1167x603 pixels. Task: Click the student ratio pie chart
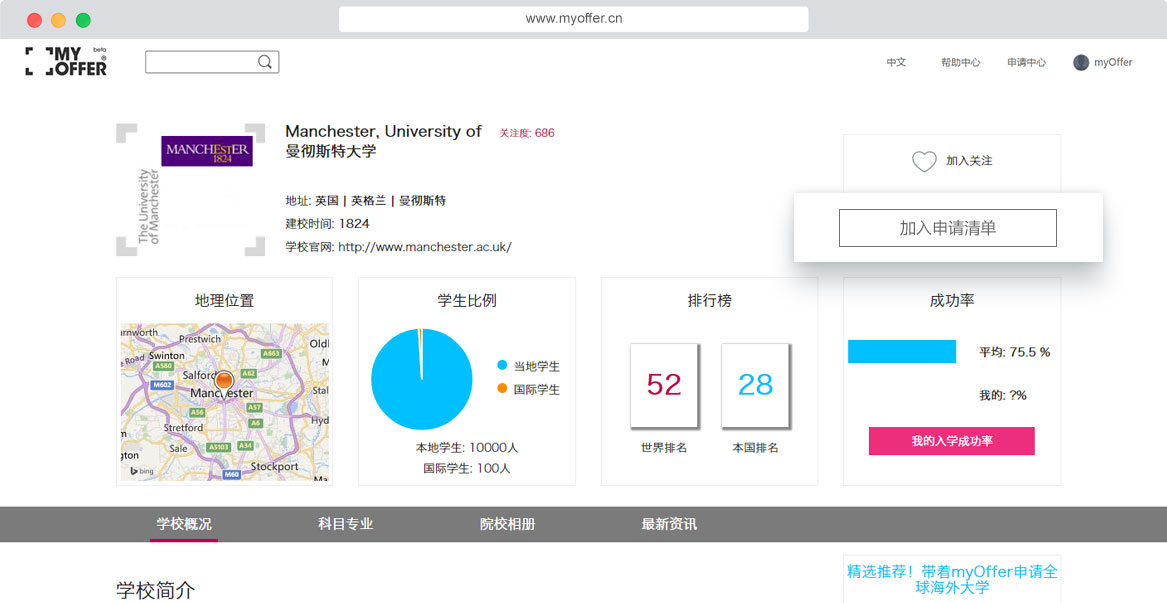[422, 379]
